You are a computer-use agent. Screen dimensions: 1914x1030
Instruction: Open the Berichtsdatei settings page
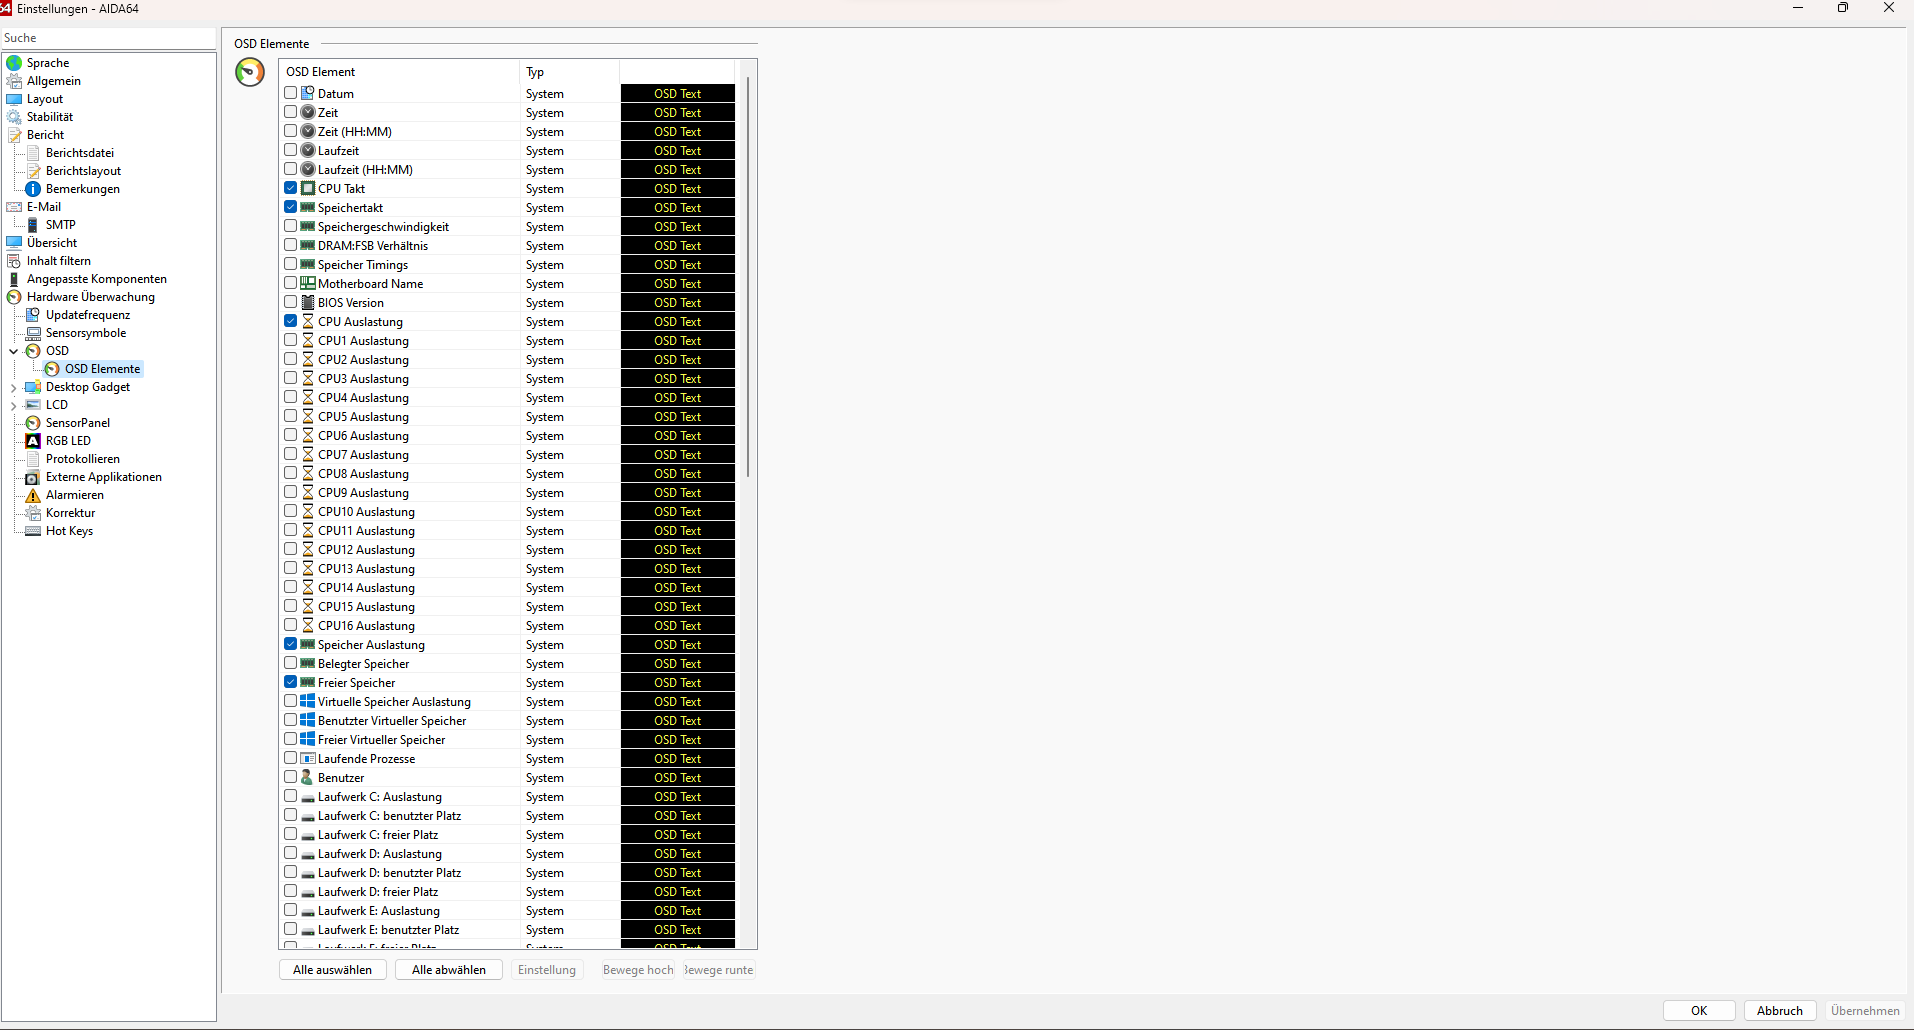80,153
